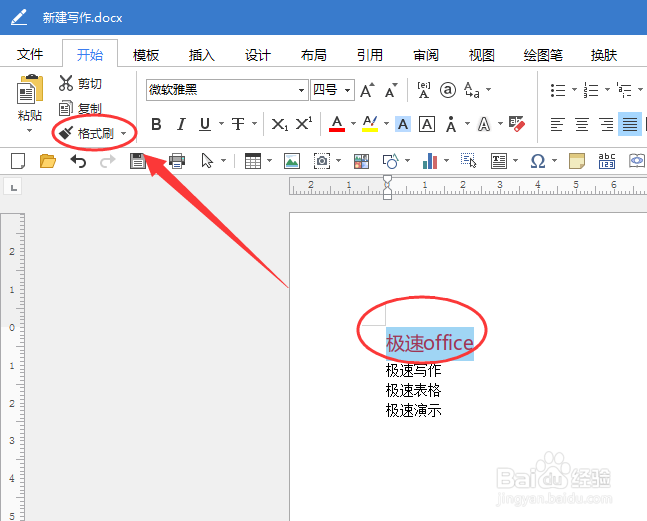Align text left
The height and width of the screenshot is (521, 647).
557,124
